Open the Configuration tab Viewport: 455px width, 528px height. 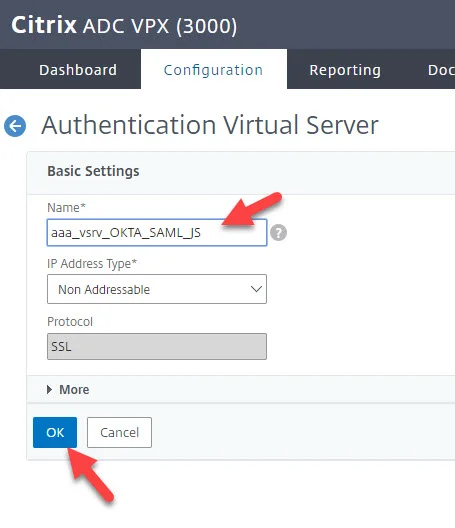point(214,70)
